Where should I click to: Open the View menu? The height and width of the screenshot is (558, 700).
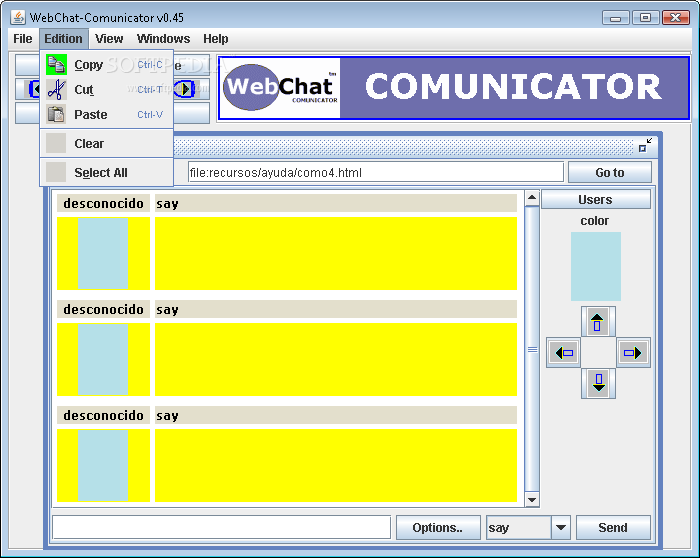[x=109, y=39]
